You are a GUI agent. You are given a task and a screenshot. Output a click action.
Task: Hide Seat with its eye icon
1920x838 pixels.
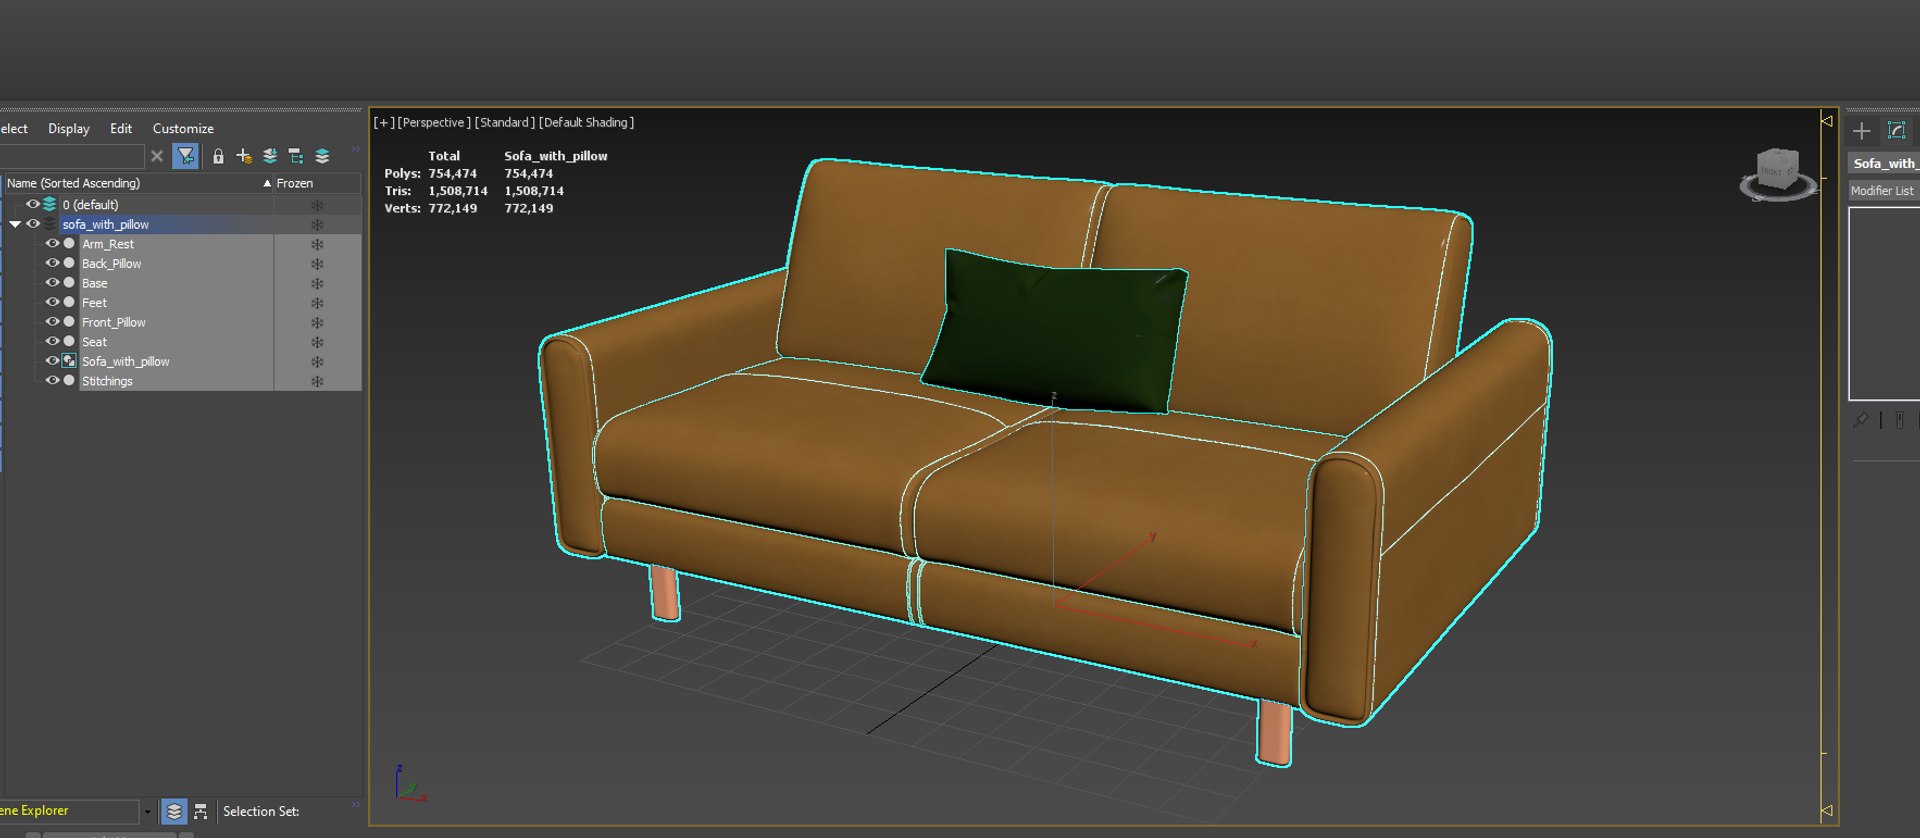coord(52,341)
